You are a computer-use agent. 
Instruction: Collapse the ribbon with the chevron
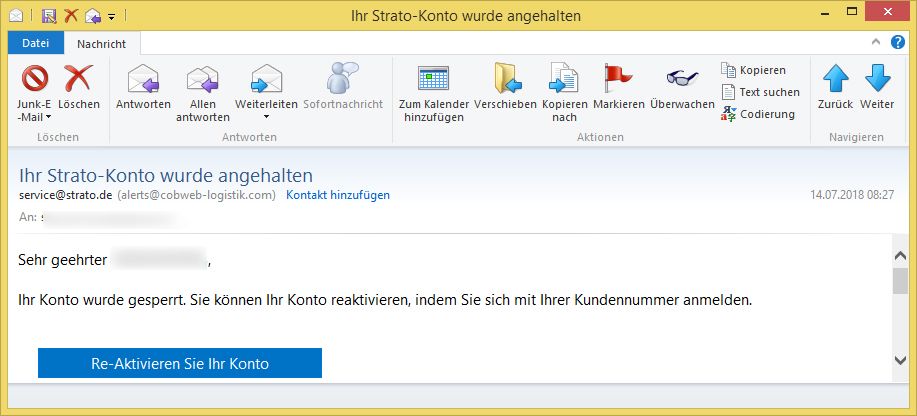pyautogui.click(x=875, y=42)
